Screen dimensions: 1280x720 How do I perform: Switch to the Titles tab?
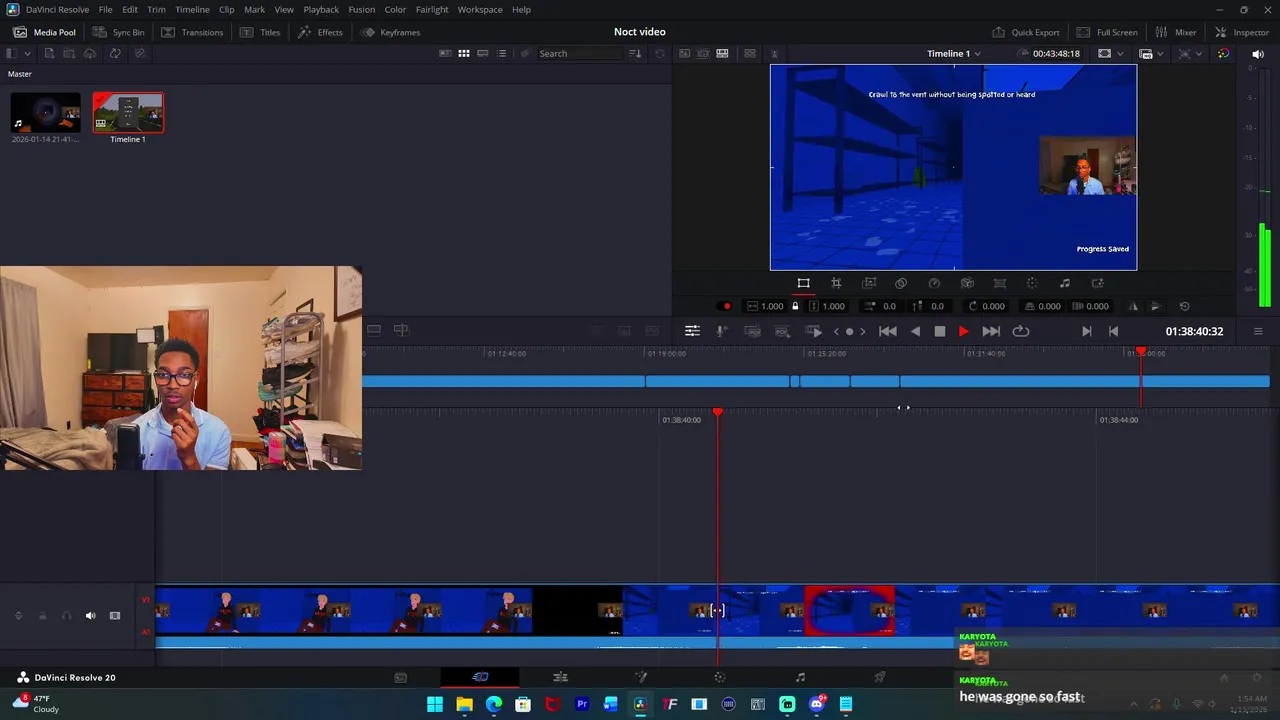coord(260,32)
